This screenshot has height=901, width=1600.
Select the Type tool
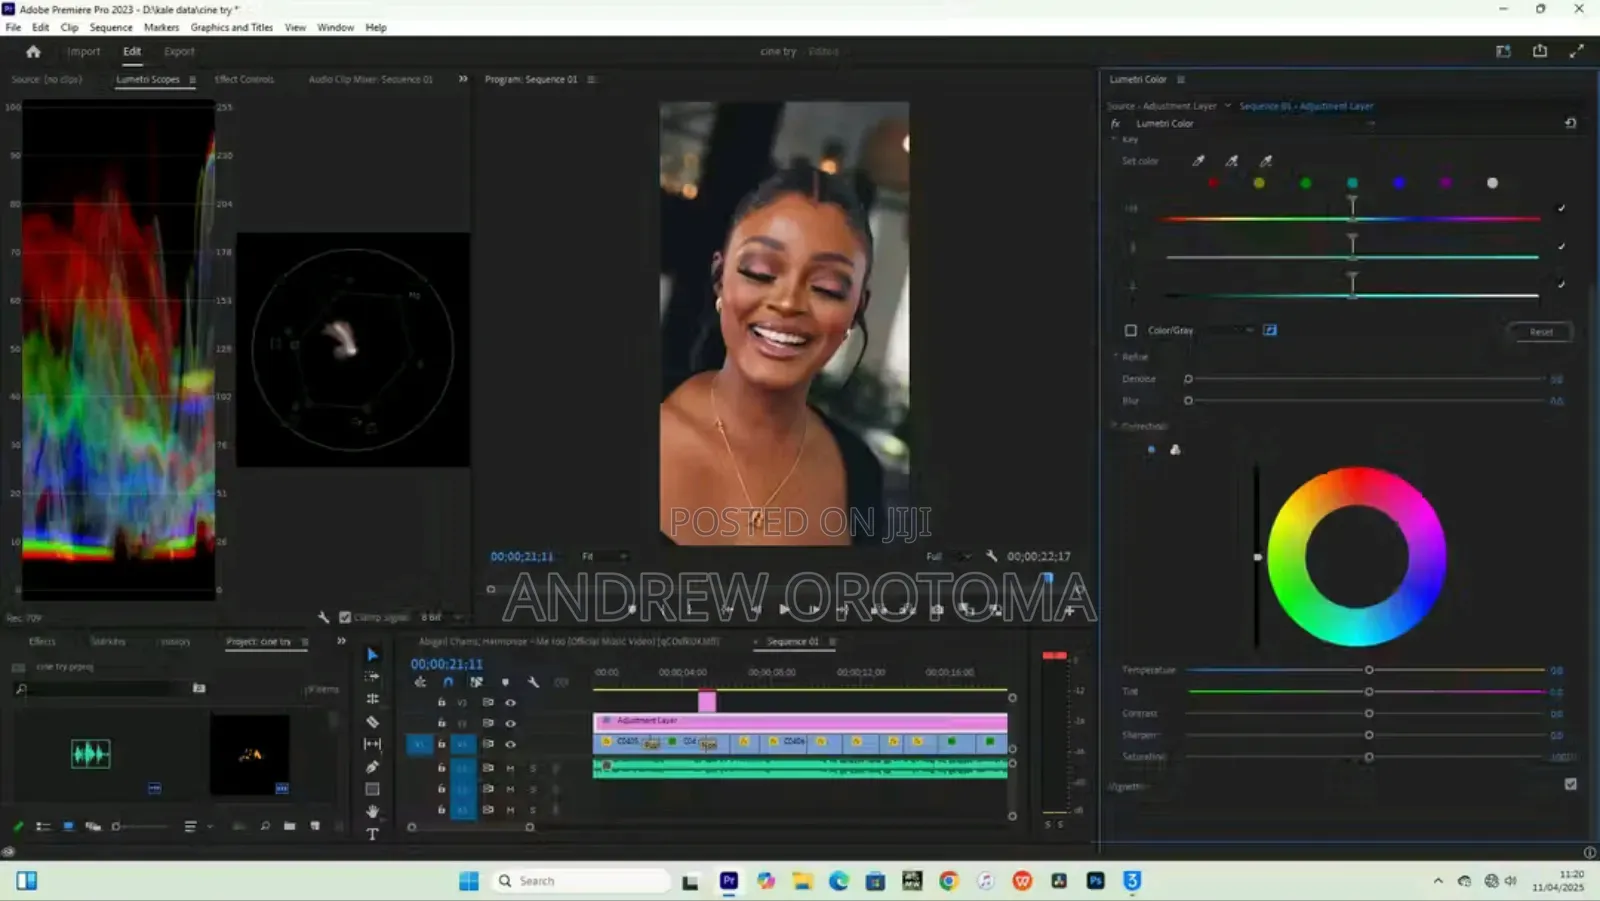[372, 834]
